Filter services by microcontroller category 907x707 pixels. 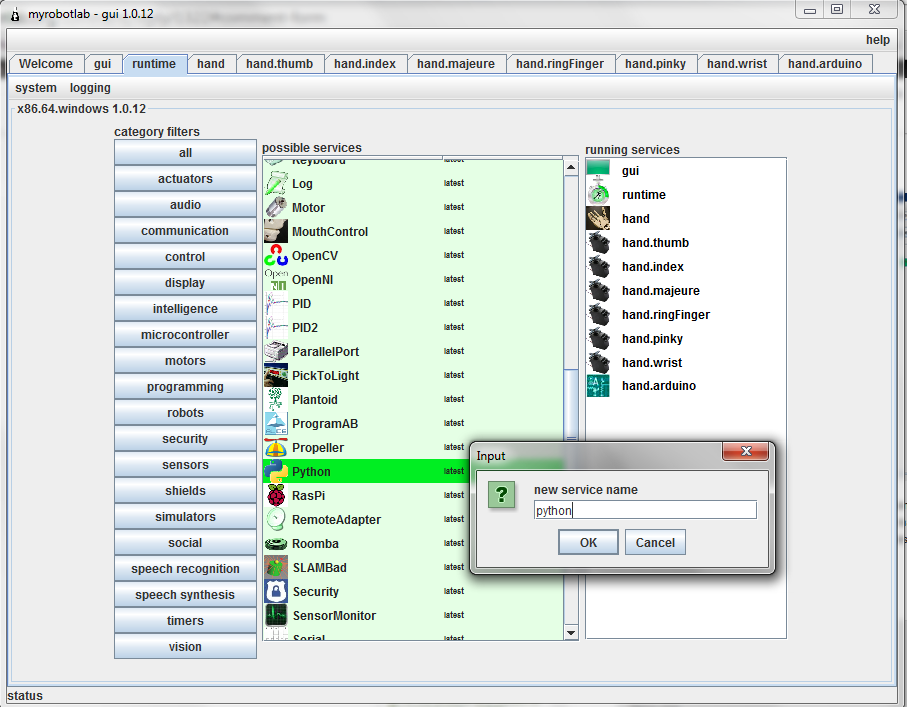pos(185,334)
